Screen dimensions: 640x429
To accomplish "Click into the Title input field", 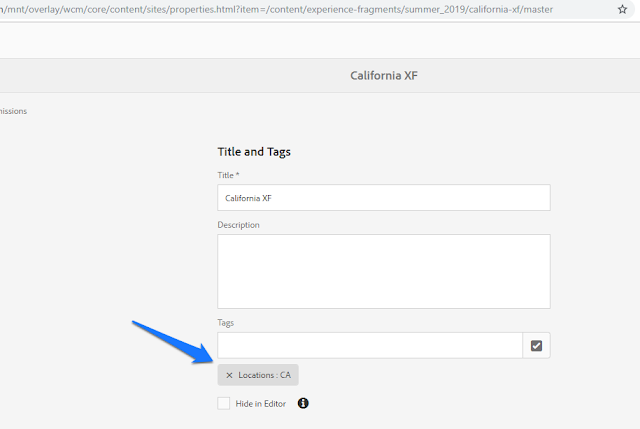I will pyautogui.click(x=383, y=198).
